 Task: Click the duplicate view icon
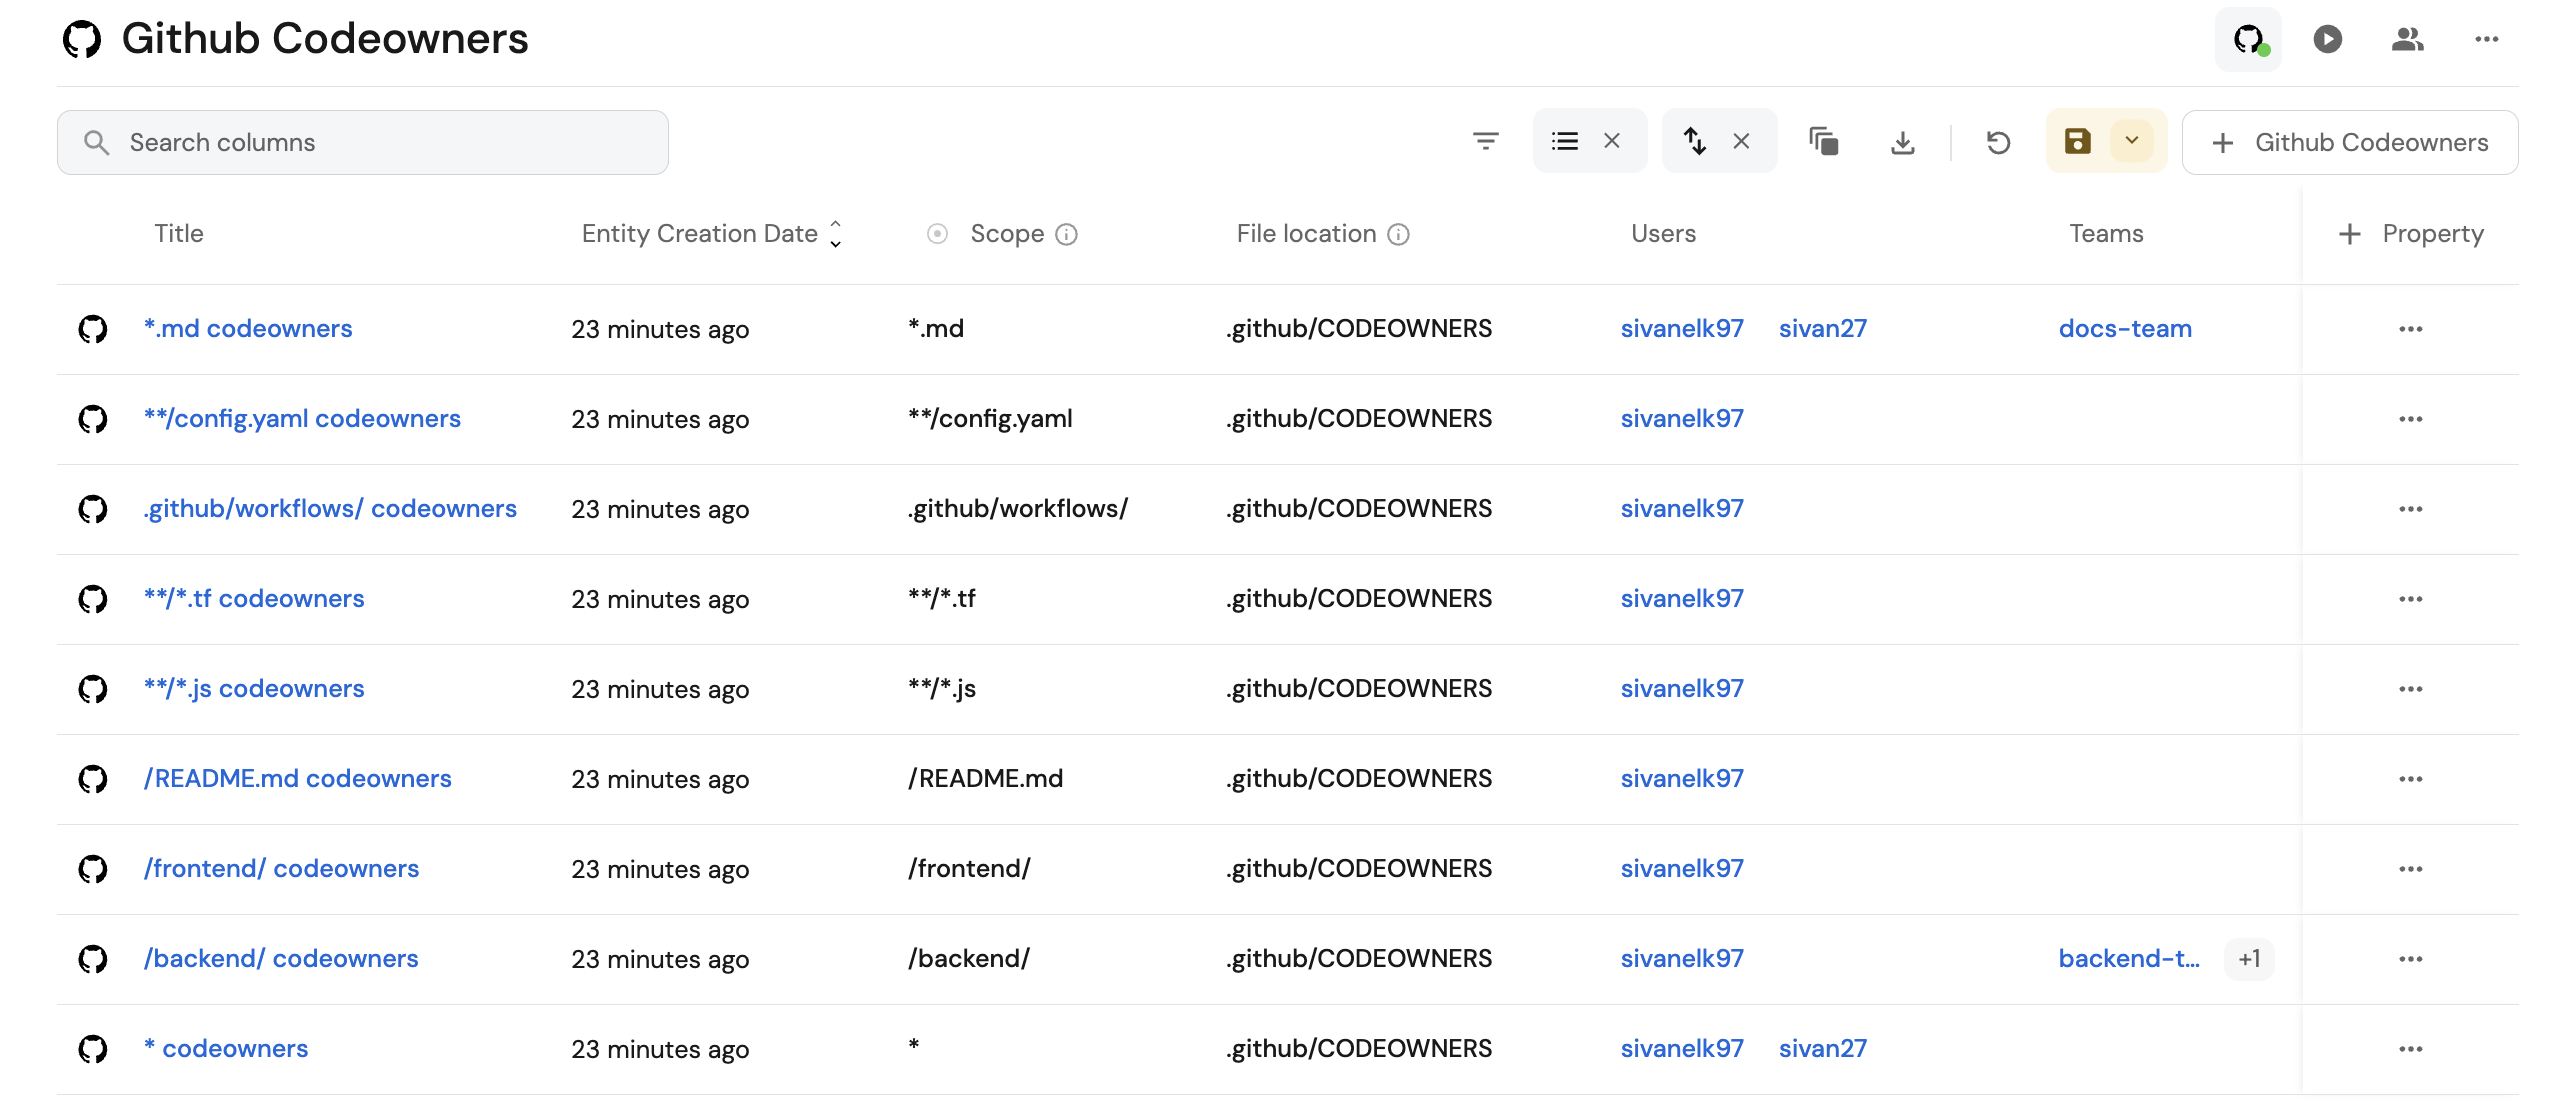pyautogui.click(x=1823, y=142)
